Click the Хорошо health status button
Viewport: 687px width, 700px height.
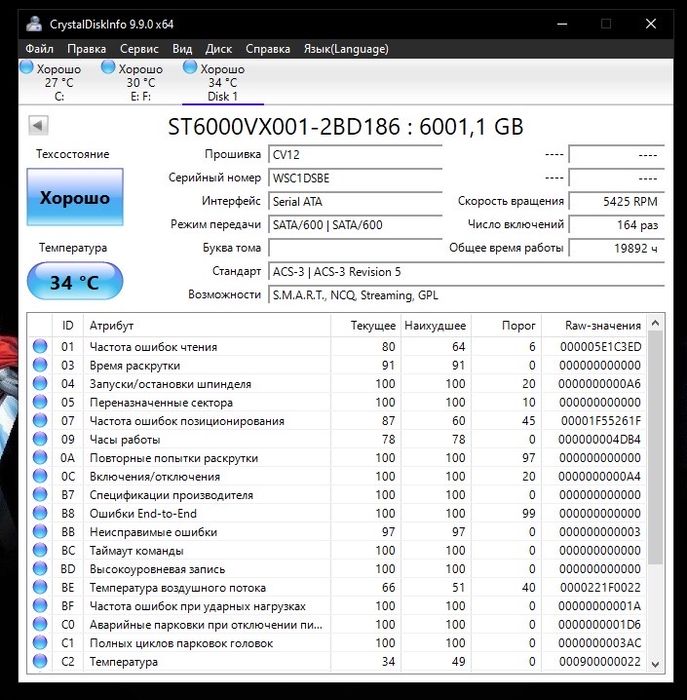point(75,197)
